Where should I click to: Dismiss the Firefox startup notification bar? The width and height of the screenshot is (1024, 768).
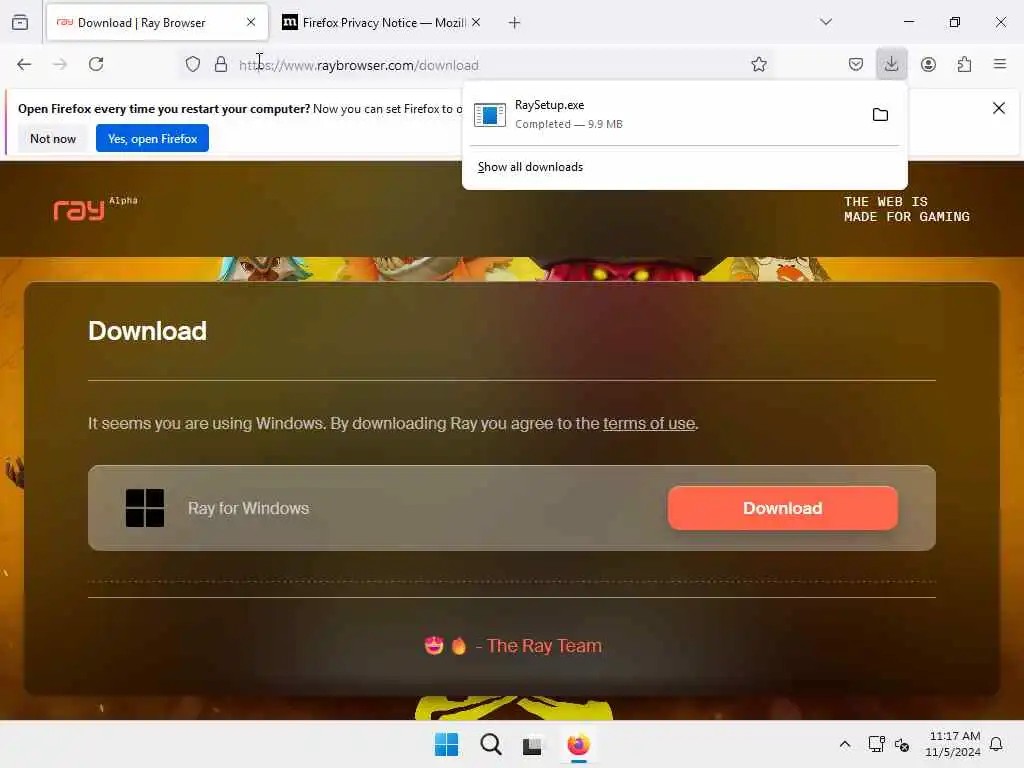click(x=999, y=108)
